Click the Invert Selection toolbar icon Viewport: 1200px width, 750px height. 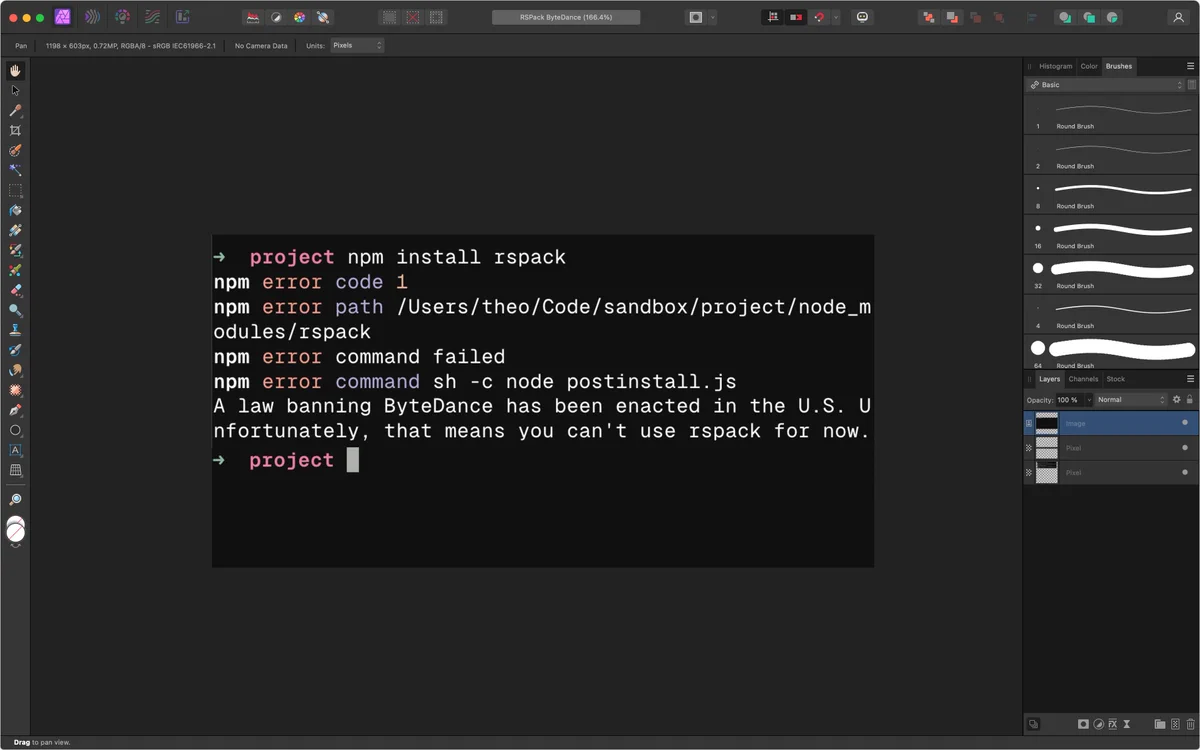[436, 17]
